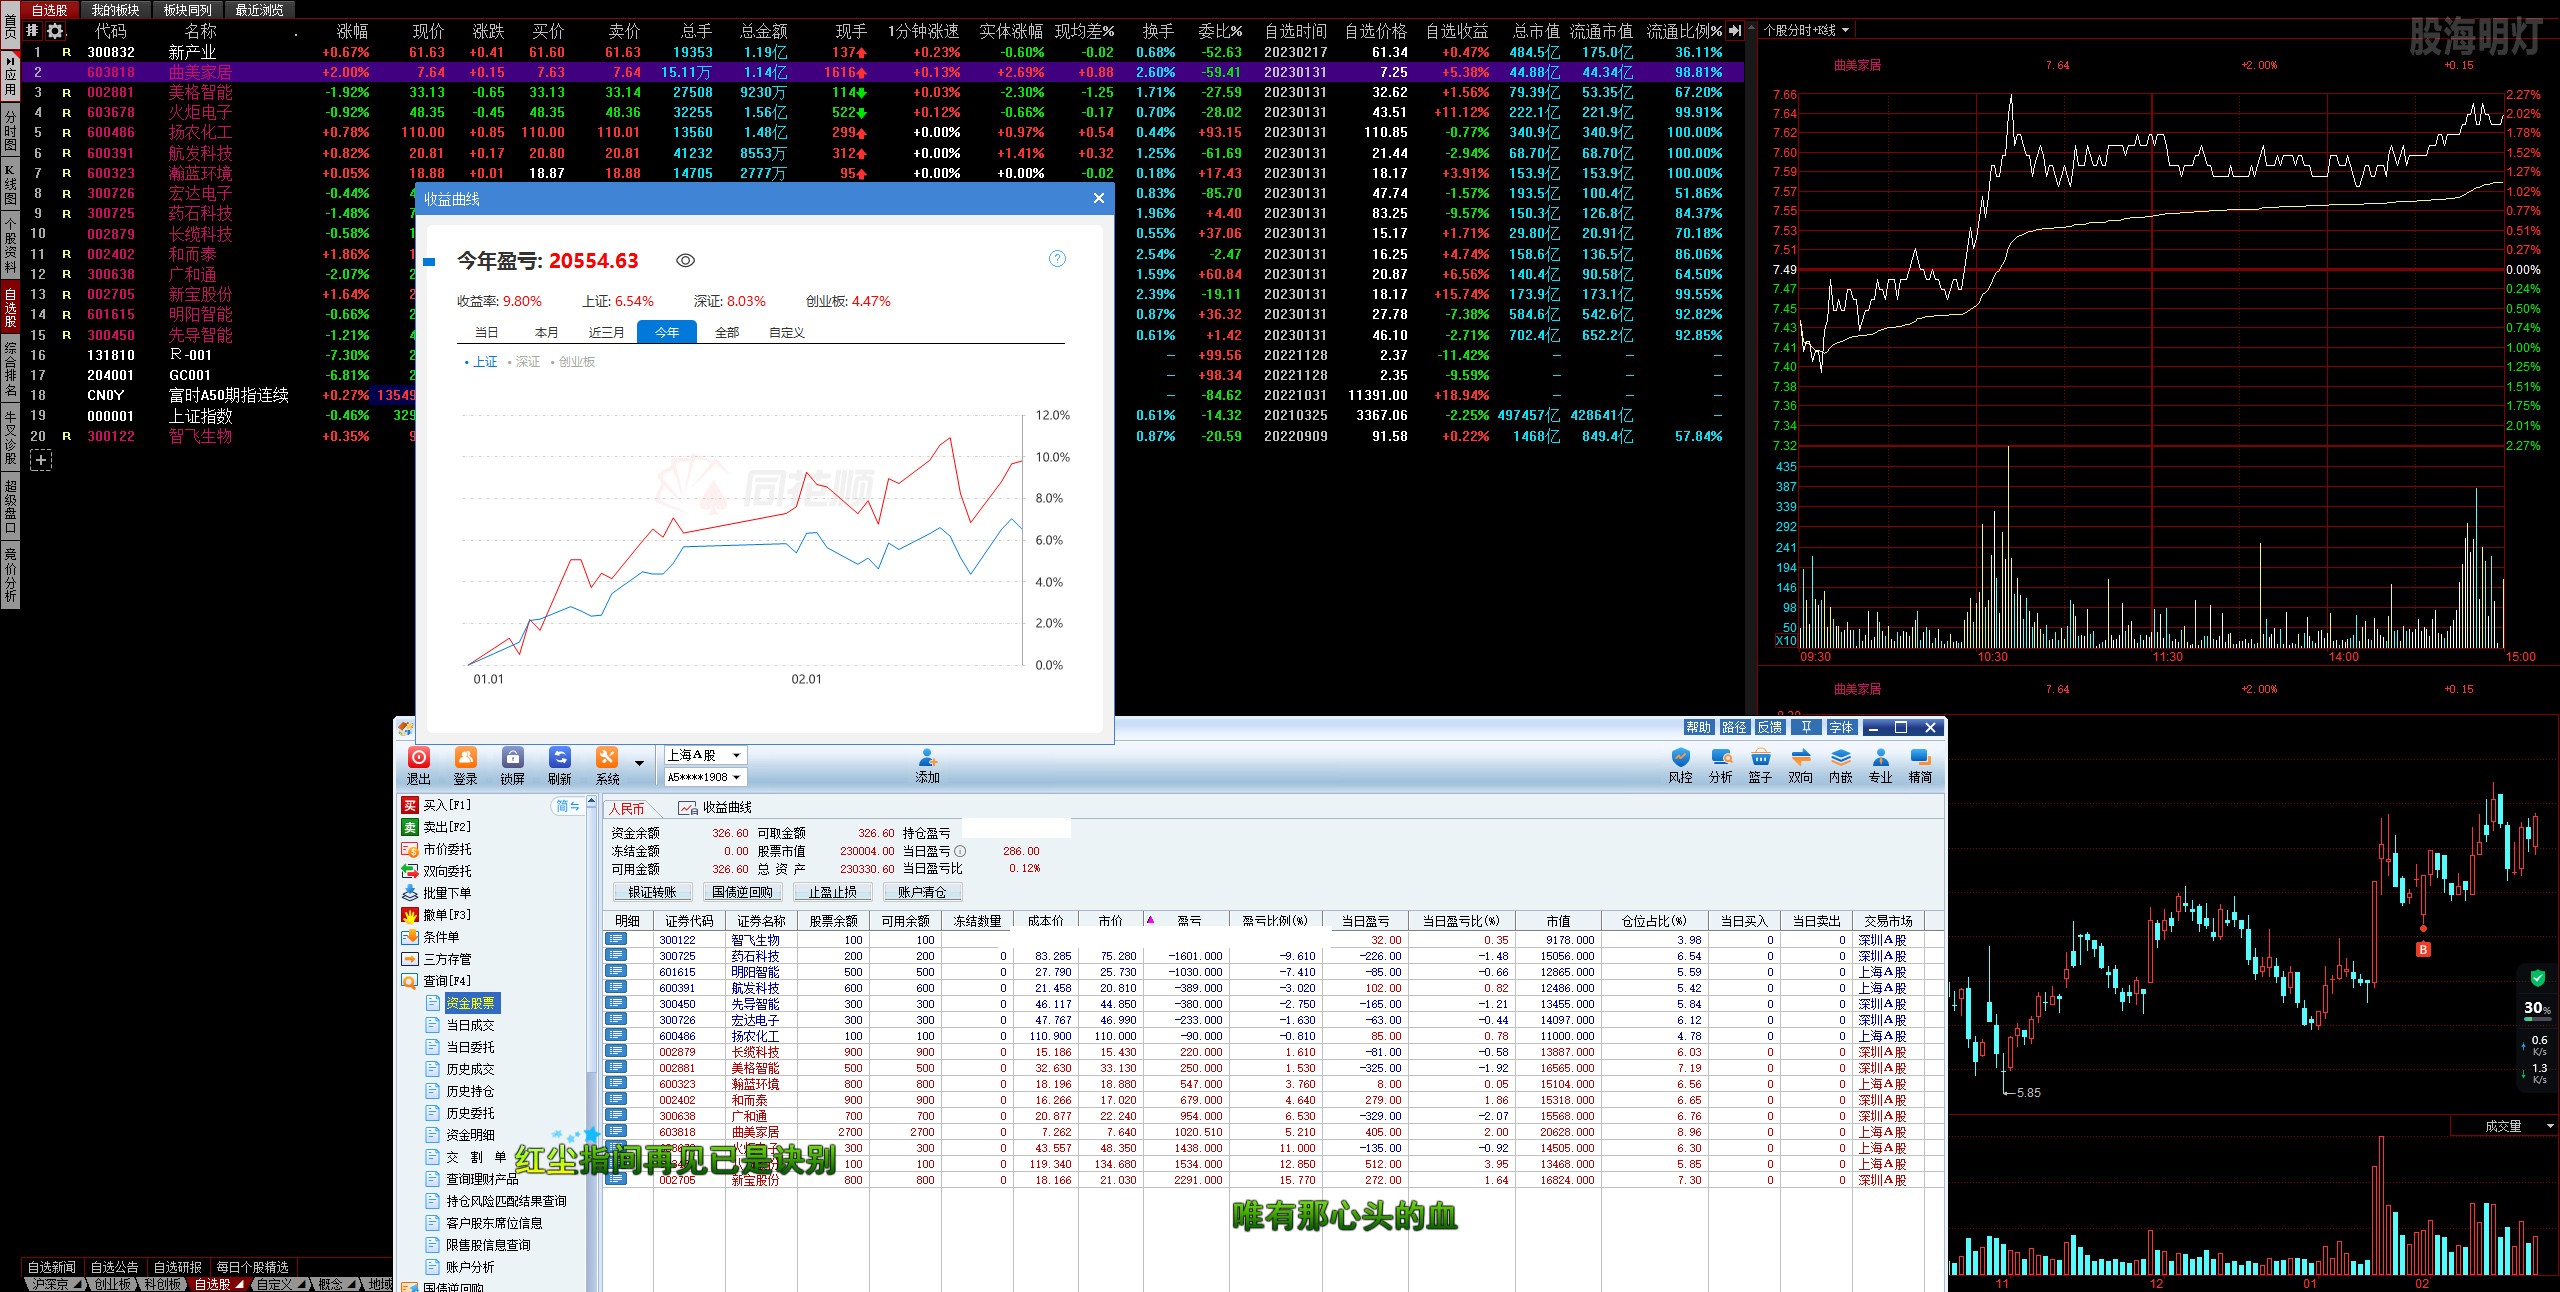
Task: Click the 撤单[F3] menu item
Action: (437, 915)
